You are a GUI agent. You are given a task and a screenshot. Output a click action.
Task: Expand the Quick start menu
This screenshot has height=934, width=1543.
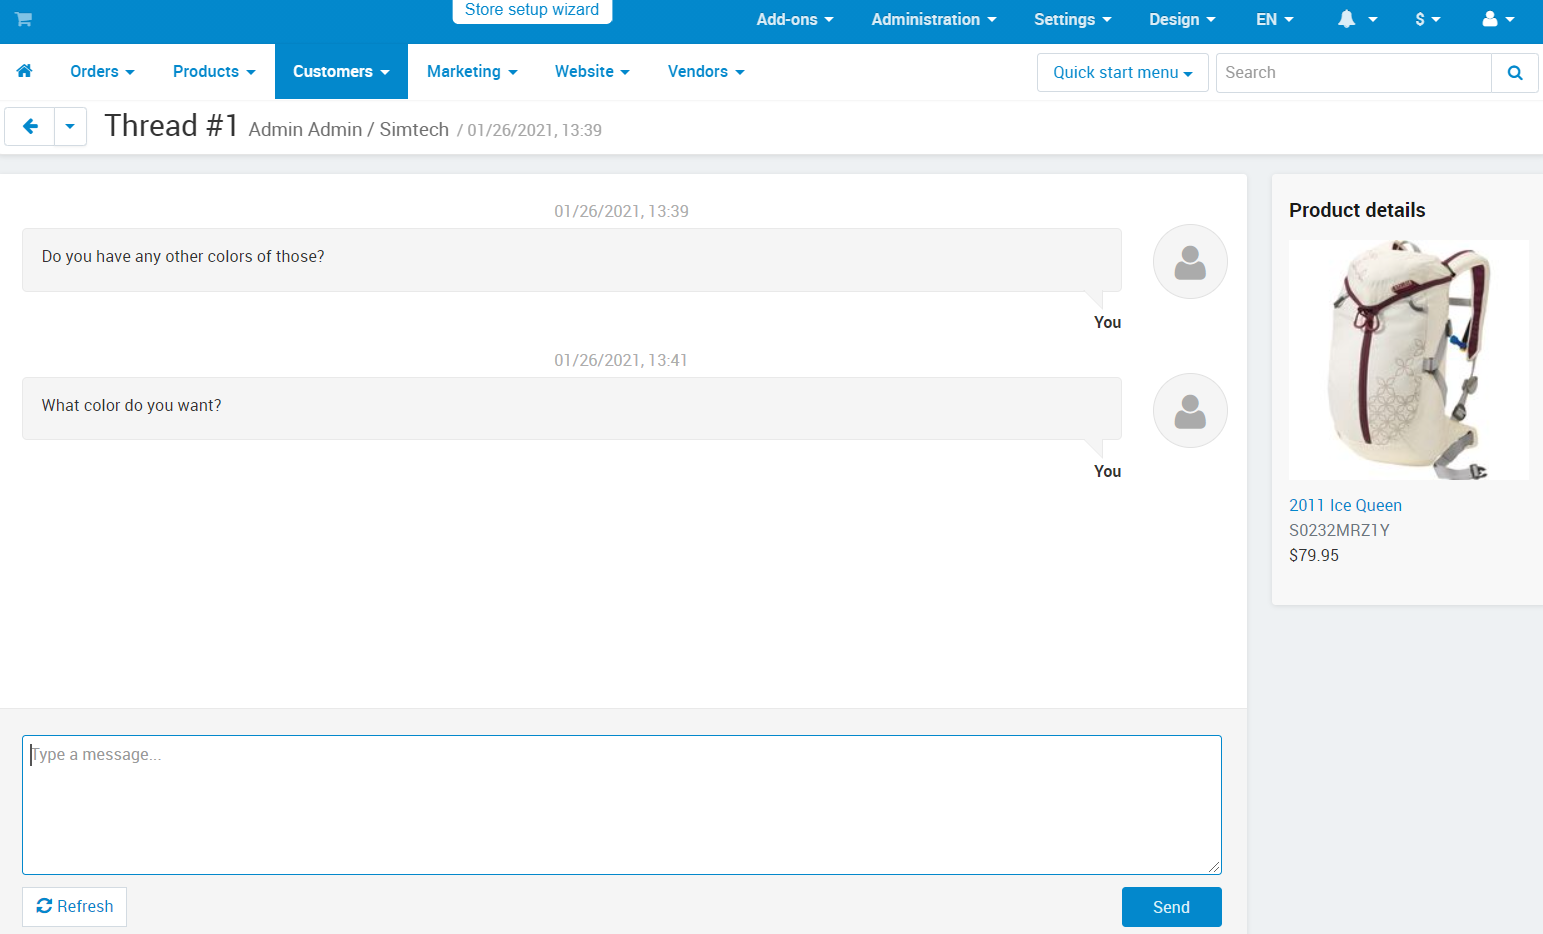(x=1123, y=73)
